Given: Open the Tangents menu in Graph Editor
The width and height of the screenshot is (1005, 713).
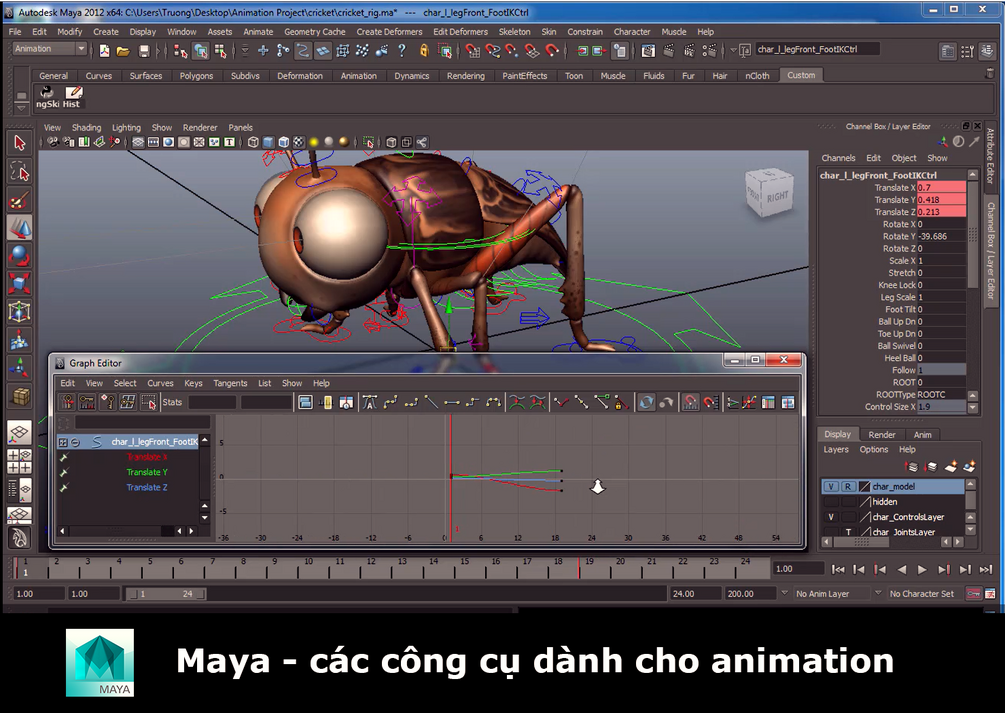Looking at the screenshot, I should (x=230, y=383).
